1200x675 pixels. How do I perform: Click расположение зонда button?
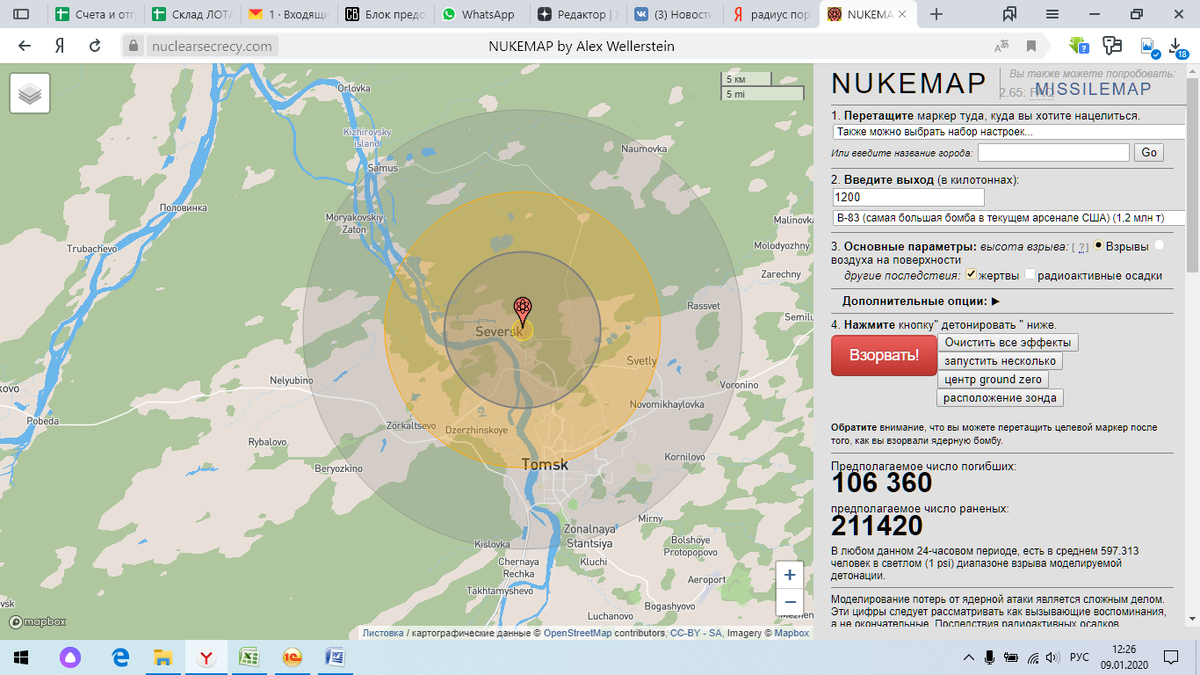click(1000, 398)
